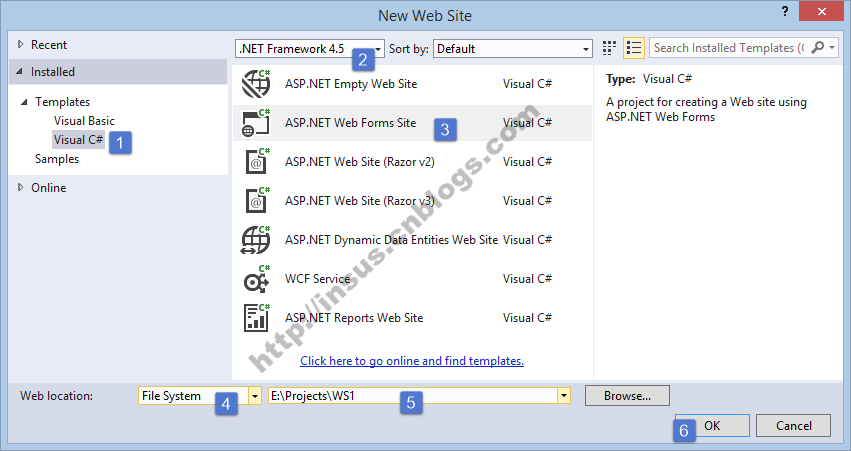This screenshot has height=451, width=851.
Task: Click the Search Installed Templates field
Action: [x=728, y=48]
